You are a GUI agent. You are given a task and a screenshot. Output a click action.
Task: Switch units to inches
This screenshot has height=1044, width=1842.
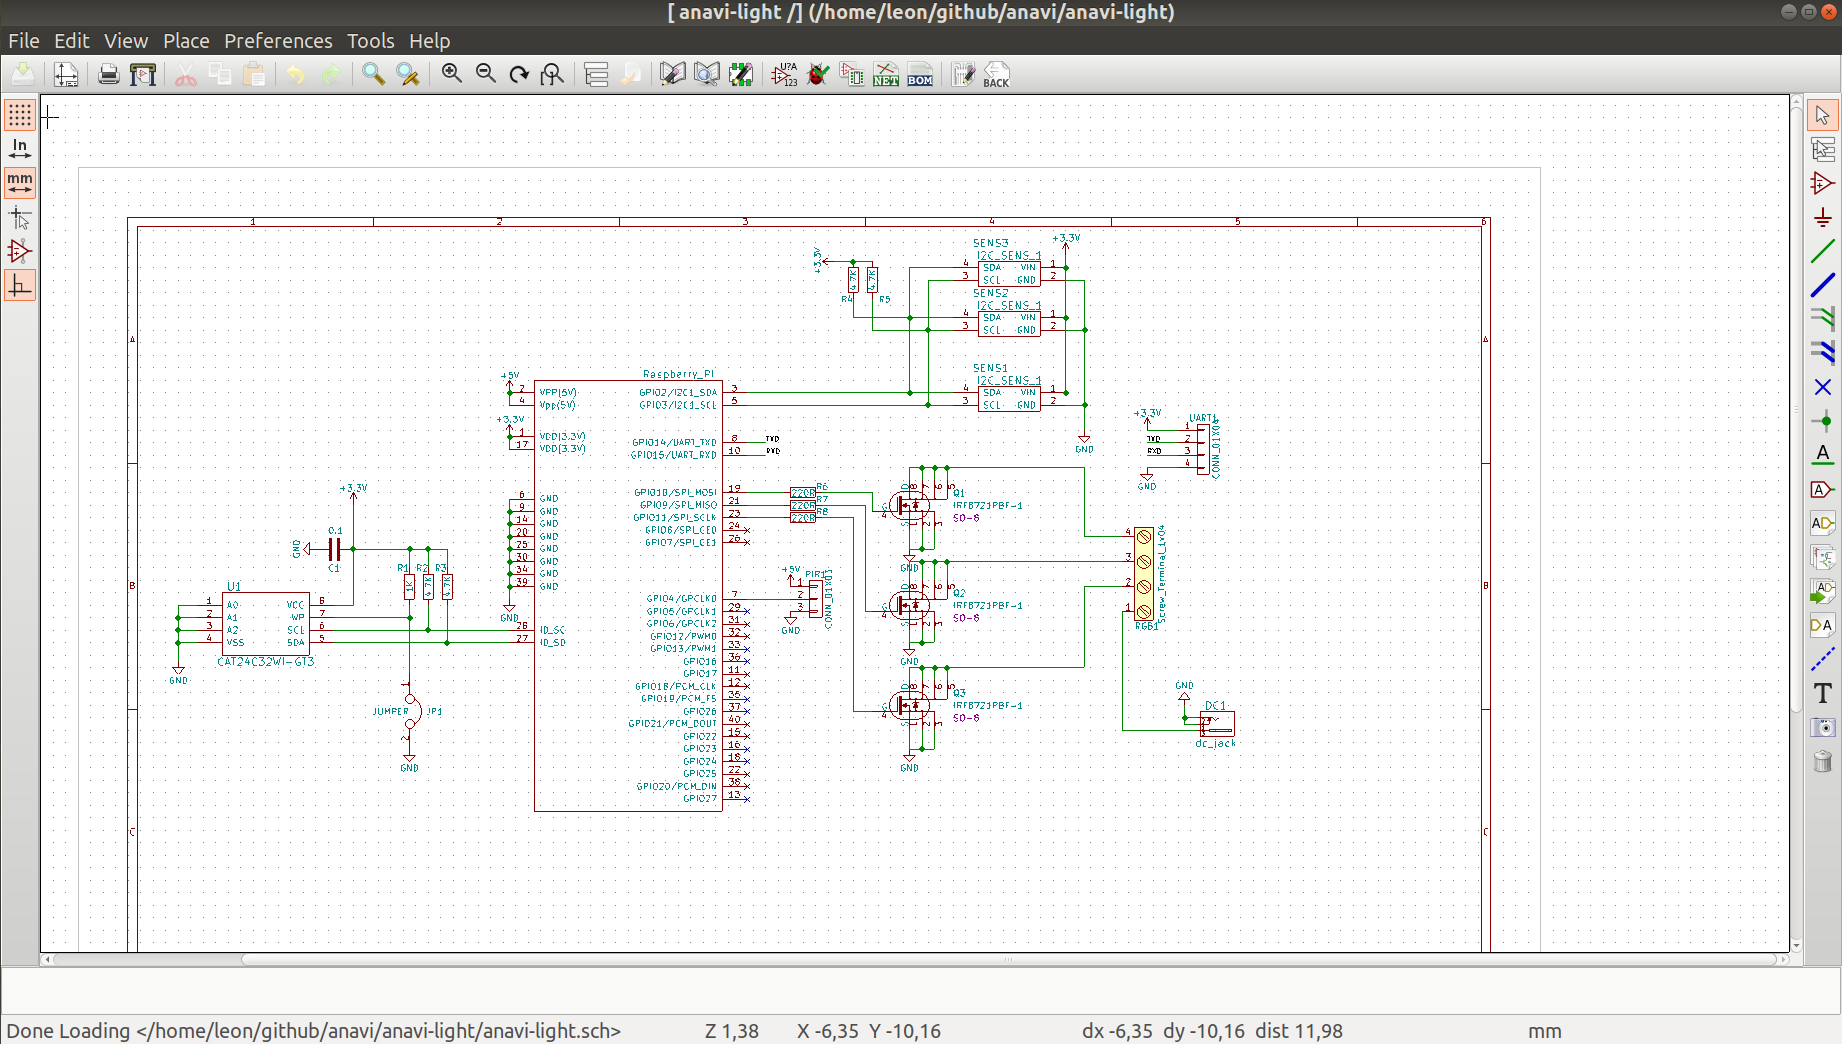point(20,148)
